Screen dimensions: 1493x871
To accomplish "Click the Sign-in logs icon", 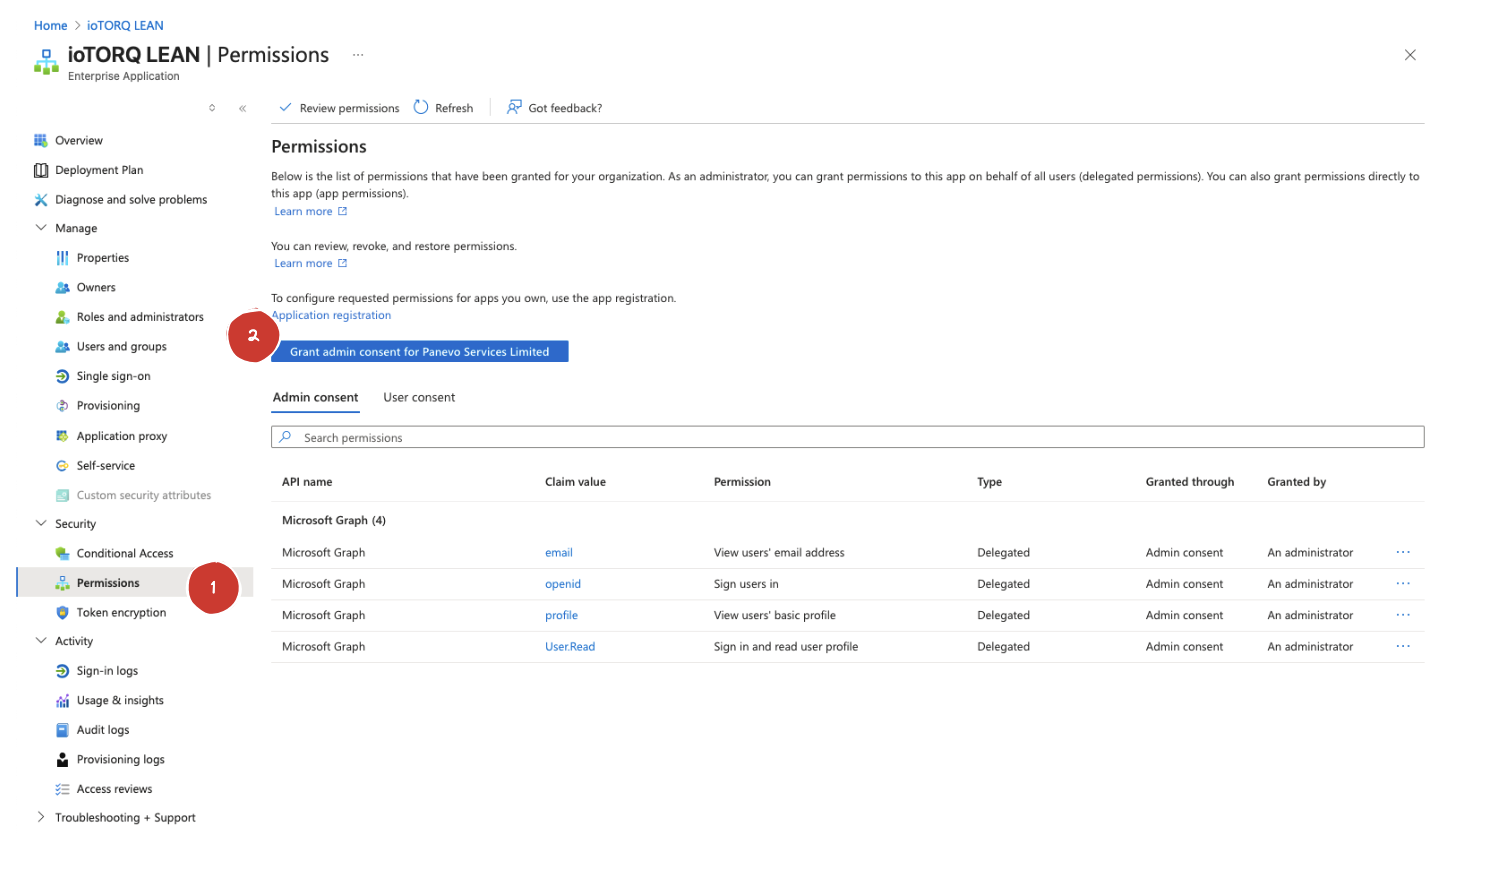I will coord(62,671).
